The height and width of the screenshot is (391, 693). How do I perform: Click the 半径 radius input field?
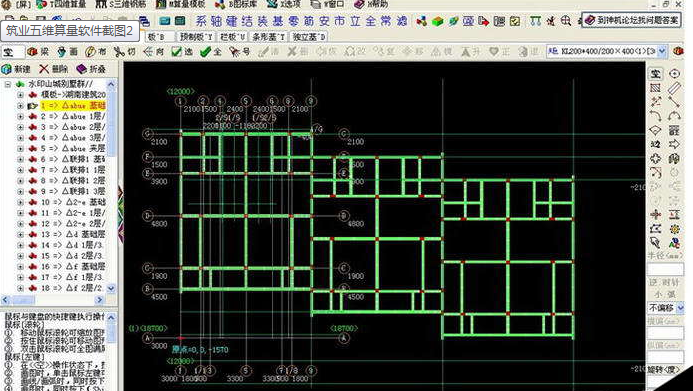(x=666, y=269)
